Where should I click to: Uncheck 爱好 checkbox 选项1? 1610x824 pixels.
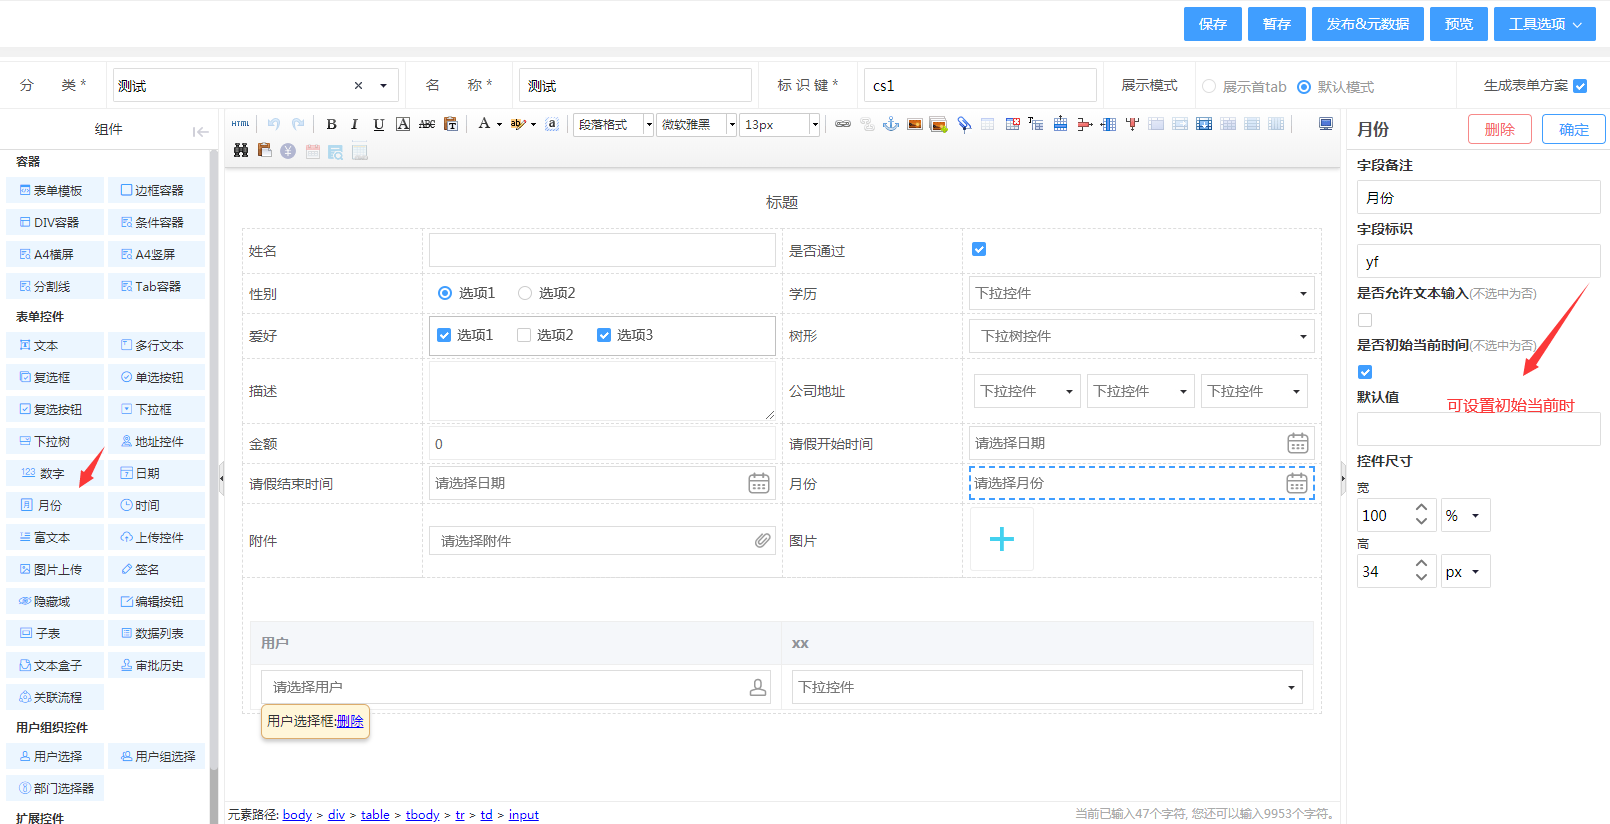pyautogui.click(x=444, y=335)
